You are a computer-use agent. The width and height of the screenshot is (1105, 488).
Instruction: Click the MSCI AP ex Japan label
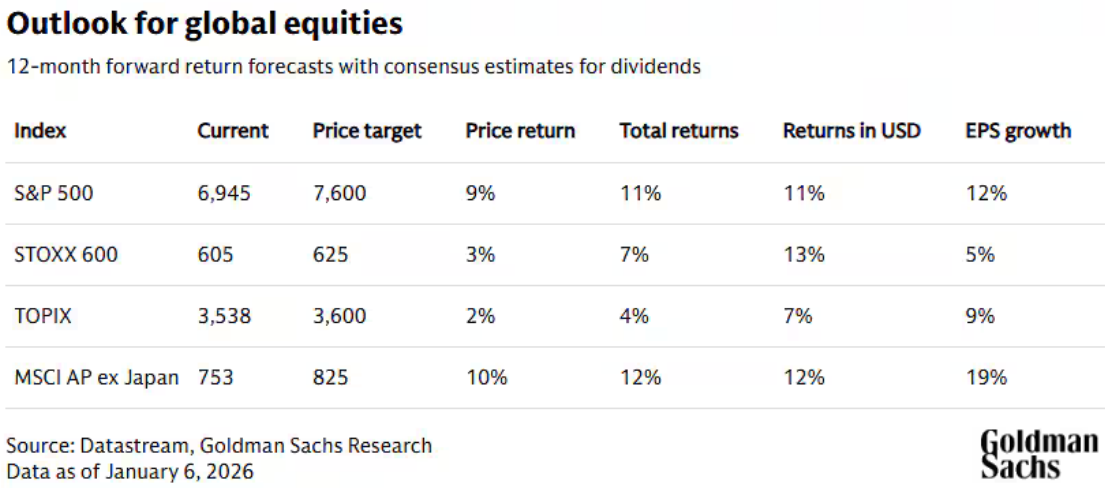coord(96,378)
